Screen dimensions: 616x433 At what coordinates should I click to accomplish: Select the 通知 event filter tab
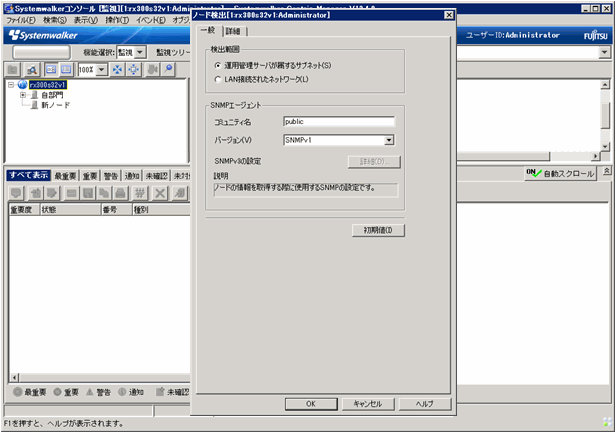[x=132, y=176]
